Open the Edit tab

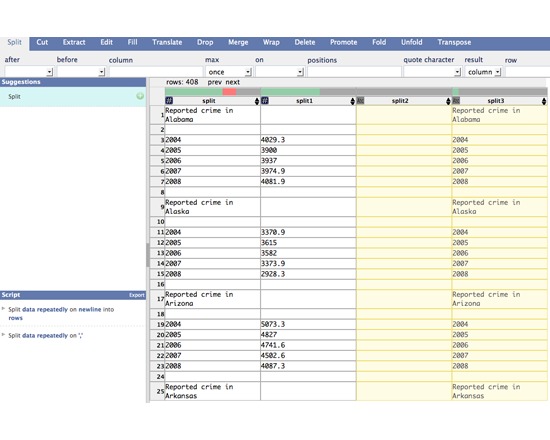[107, 42]
